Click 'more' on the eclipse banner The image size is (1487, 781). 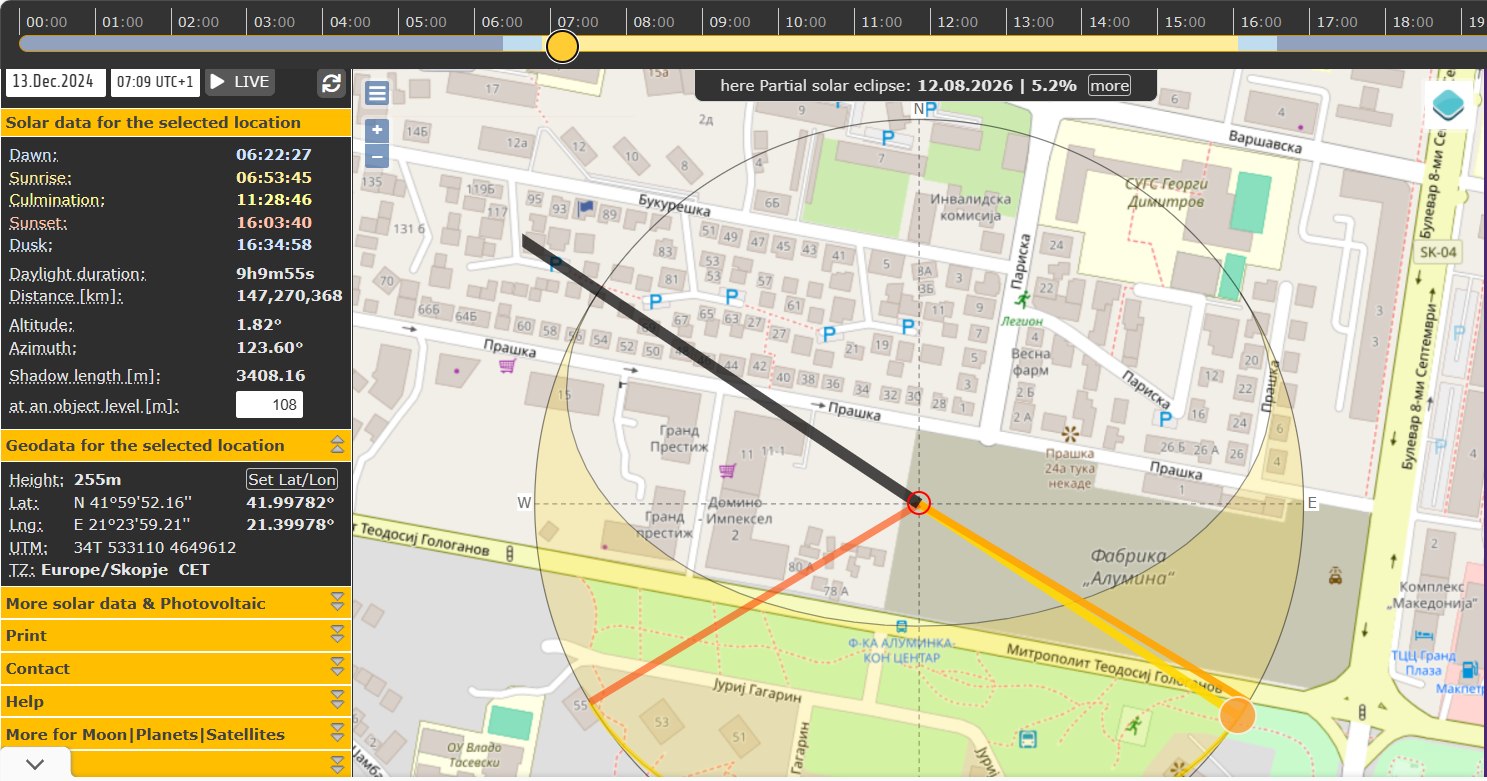(1109, 85)
